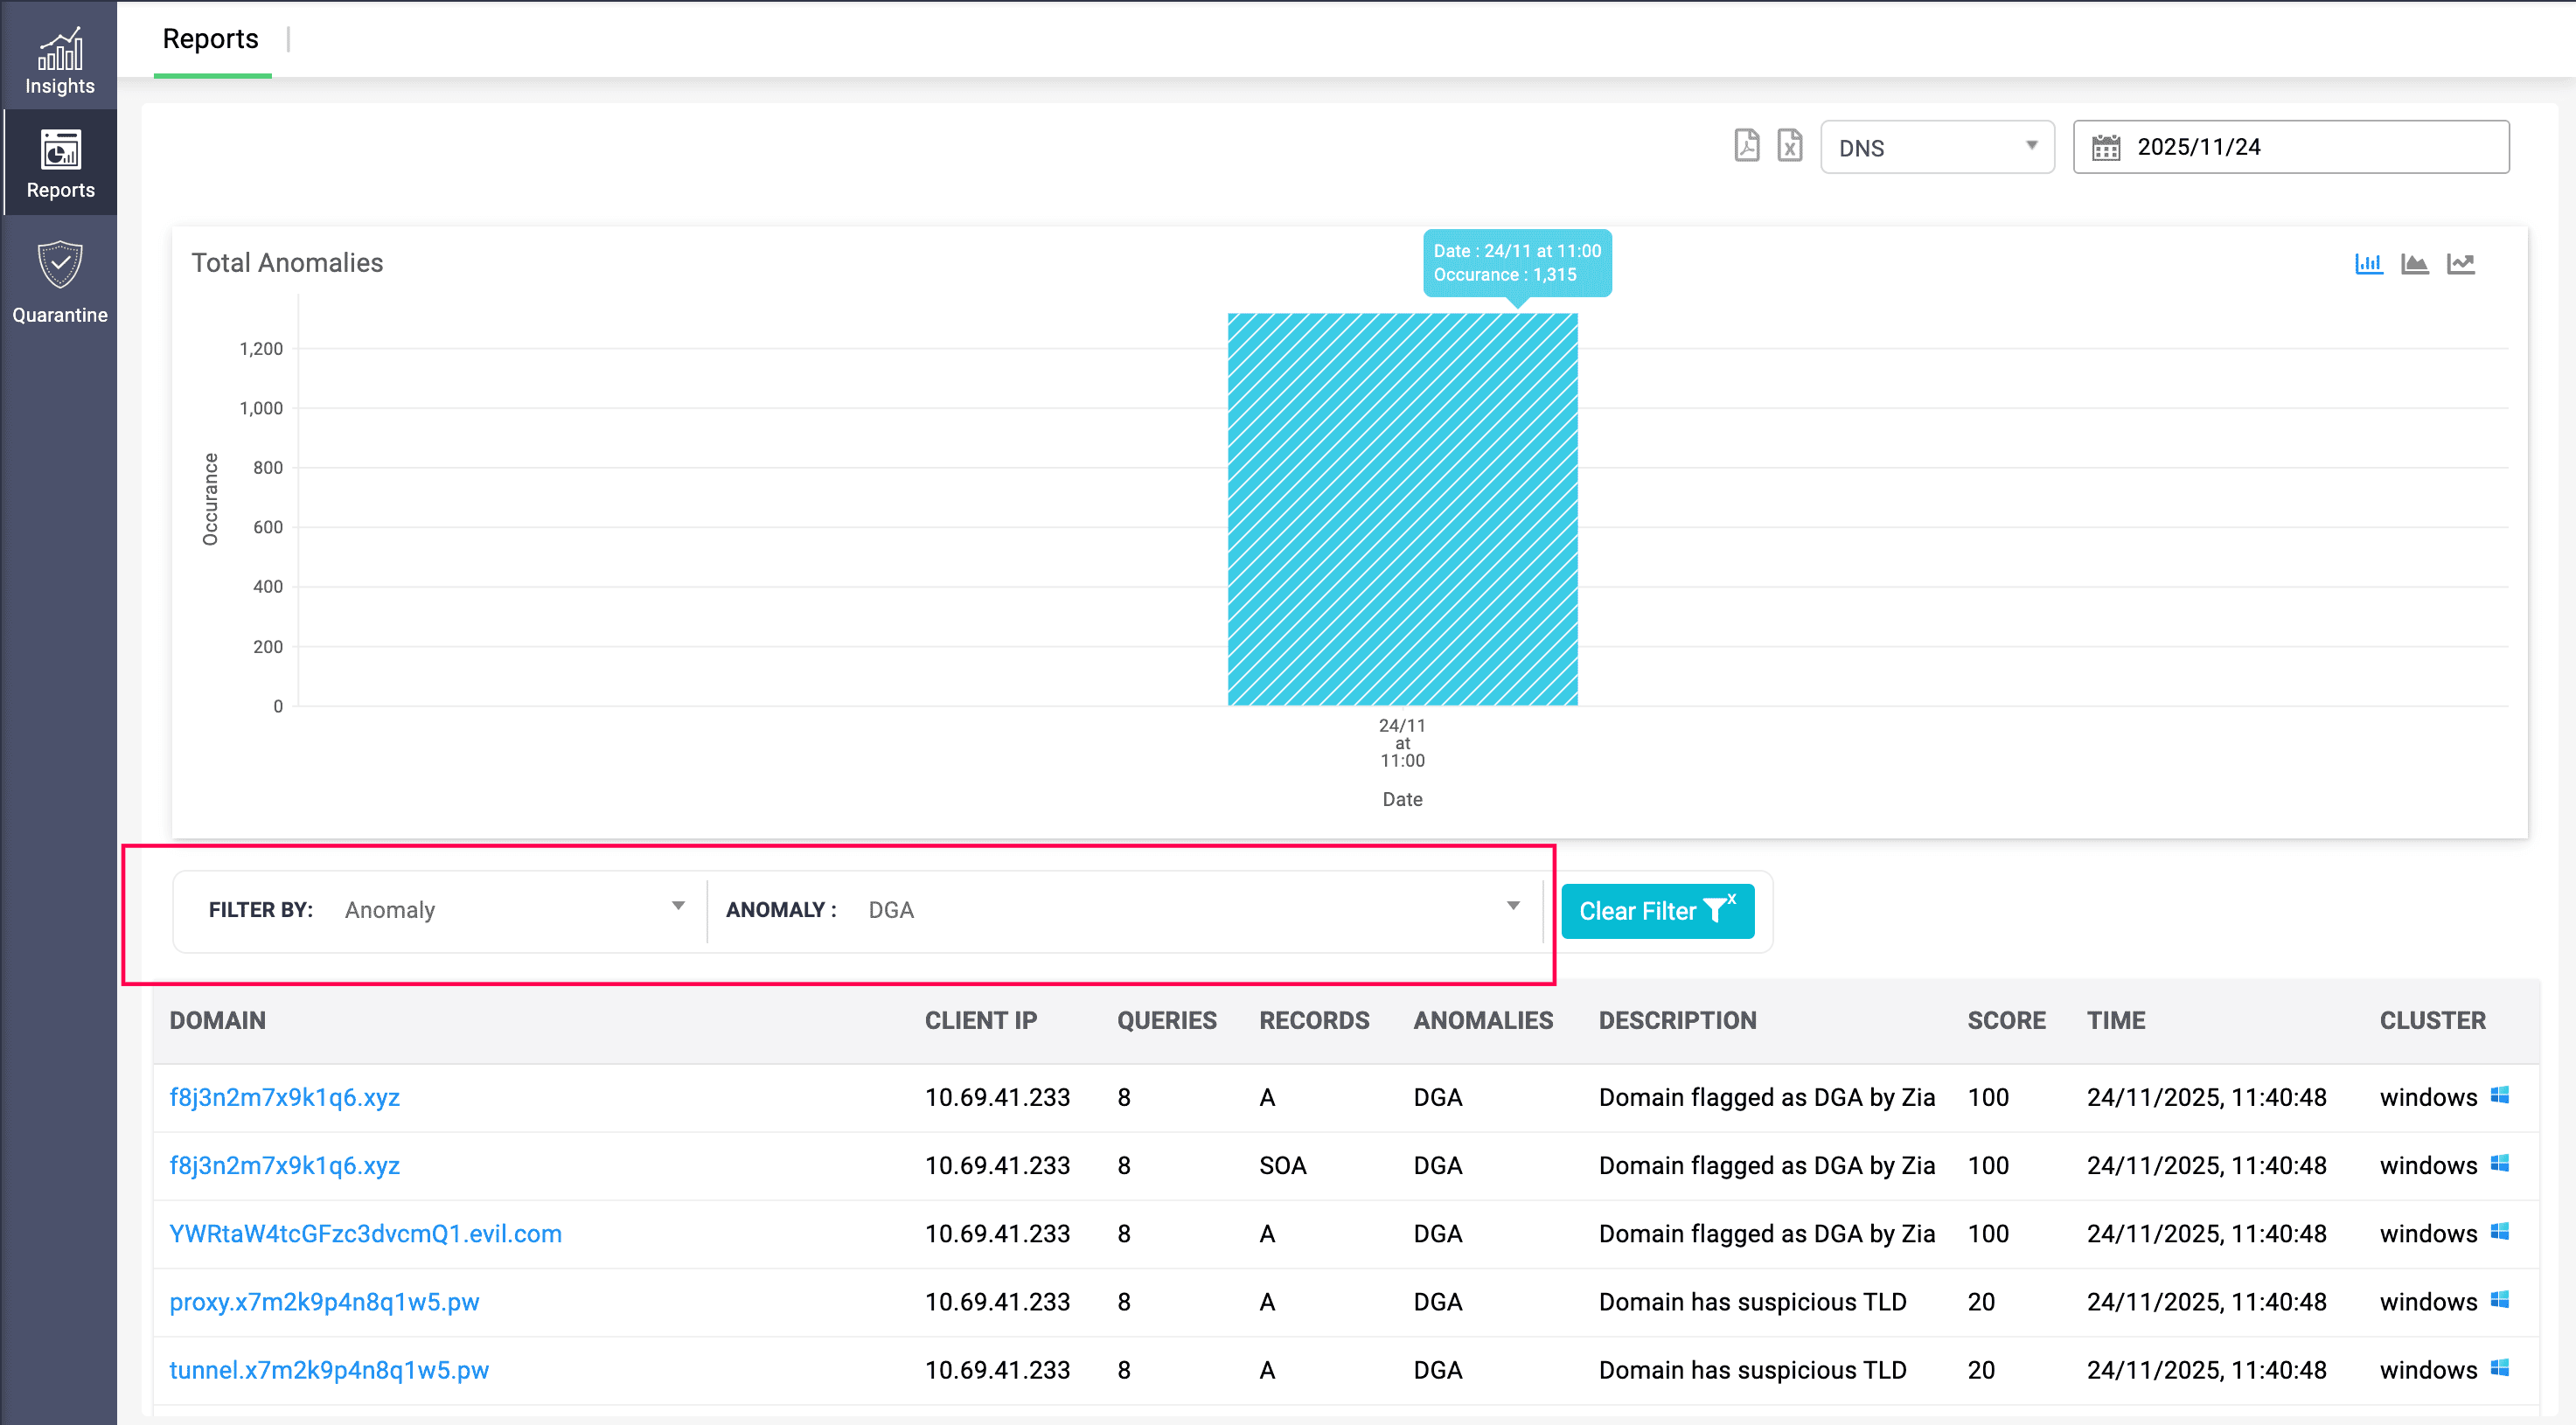Open the ANOMALY dropdown showing DGA
Screen dimensions: 2576x1425
(x=1513, y=906)
